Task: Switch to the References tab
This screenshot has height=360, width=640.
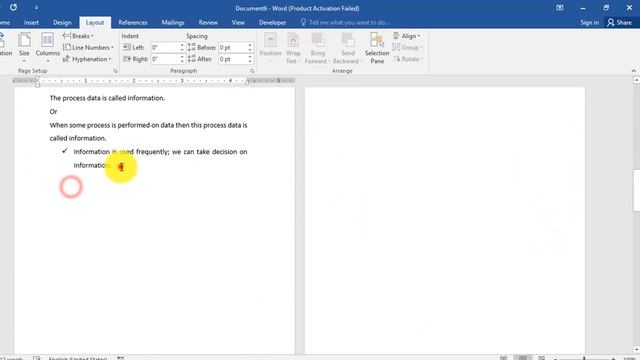Action: click(133, 22)
